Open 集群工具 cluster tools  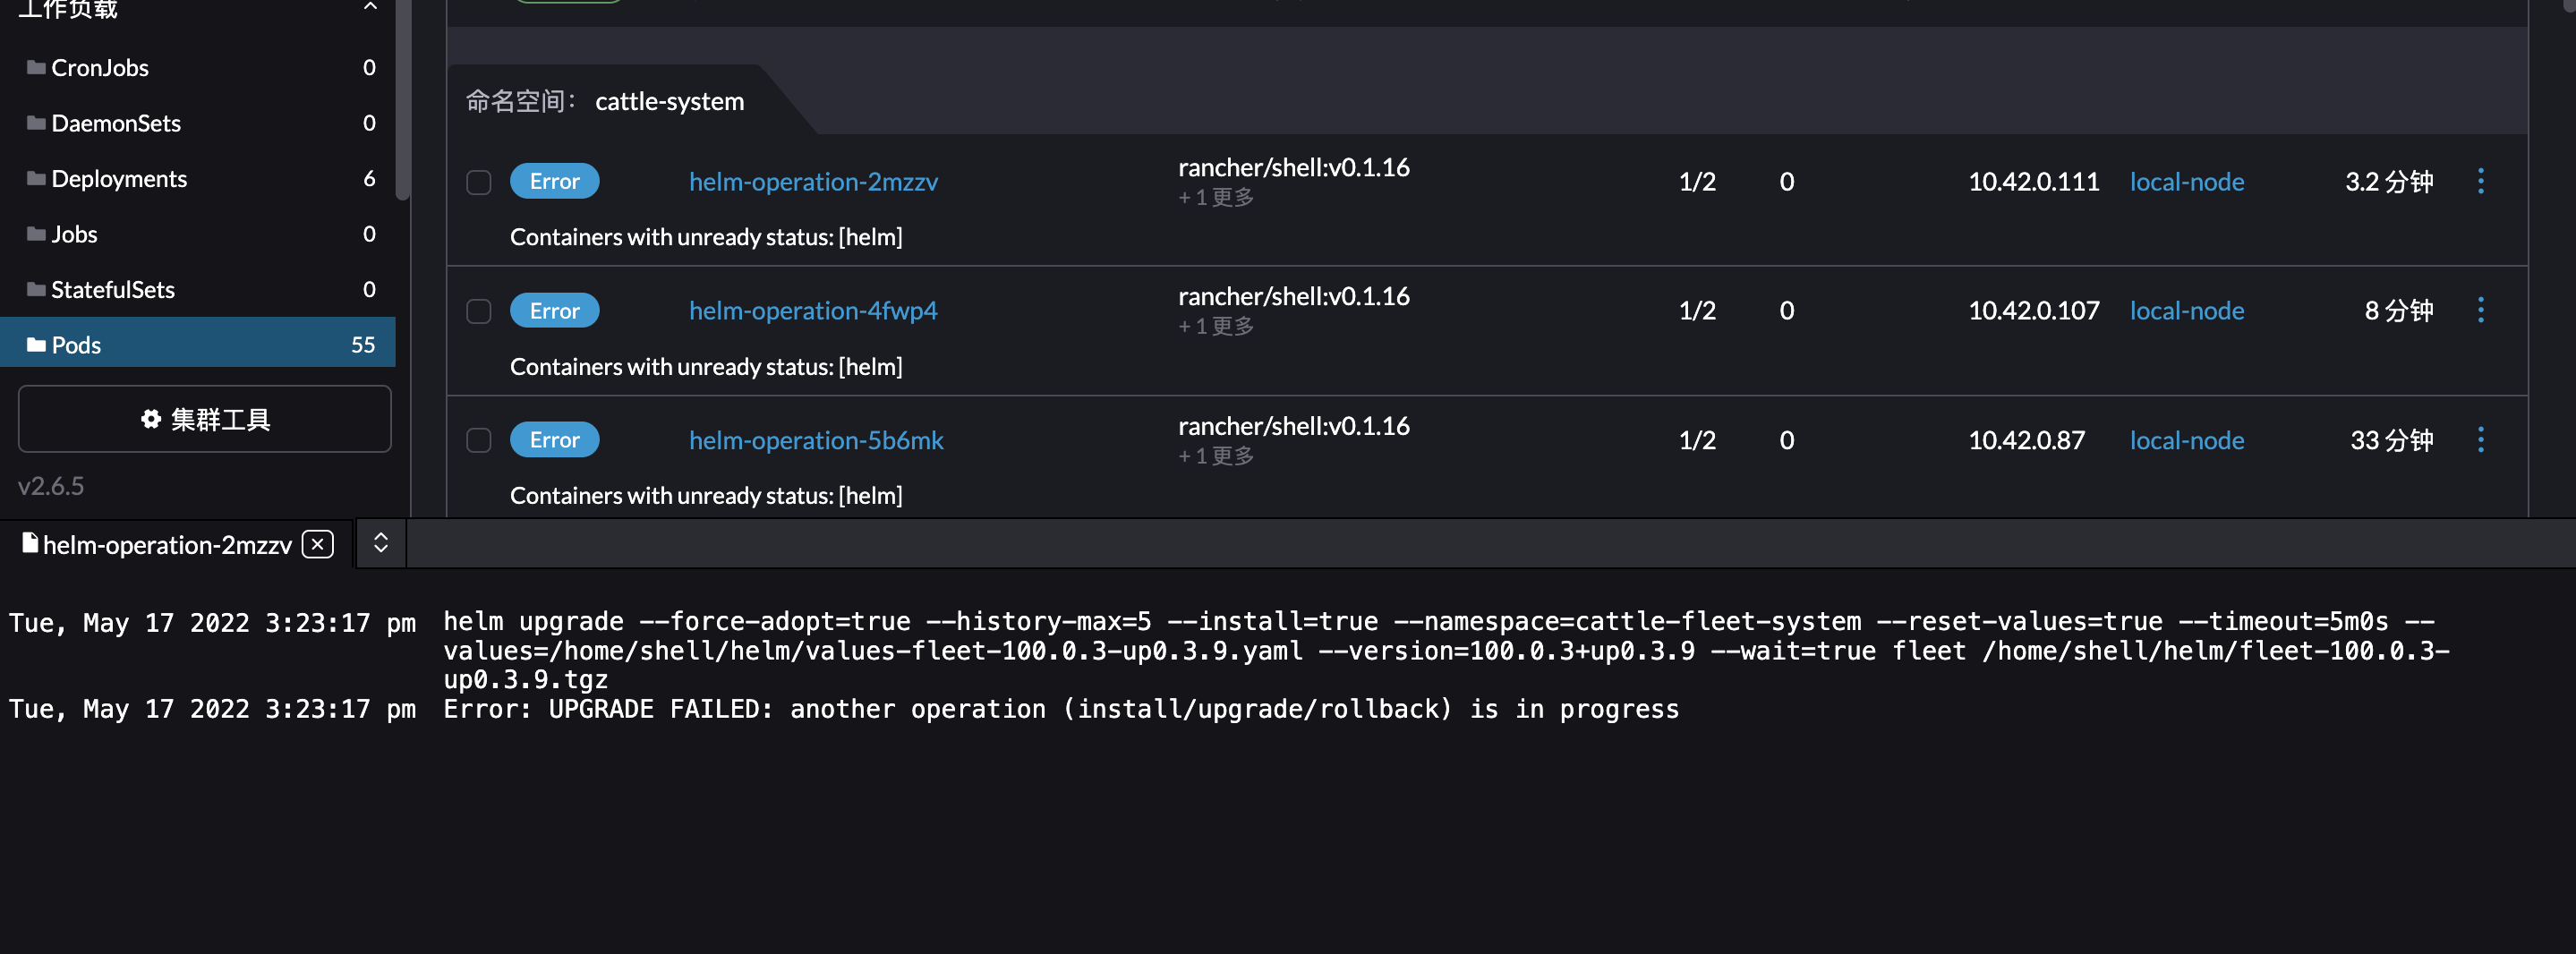point(204,419)
